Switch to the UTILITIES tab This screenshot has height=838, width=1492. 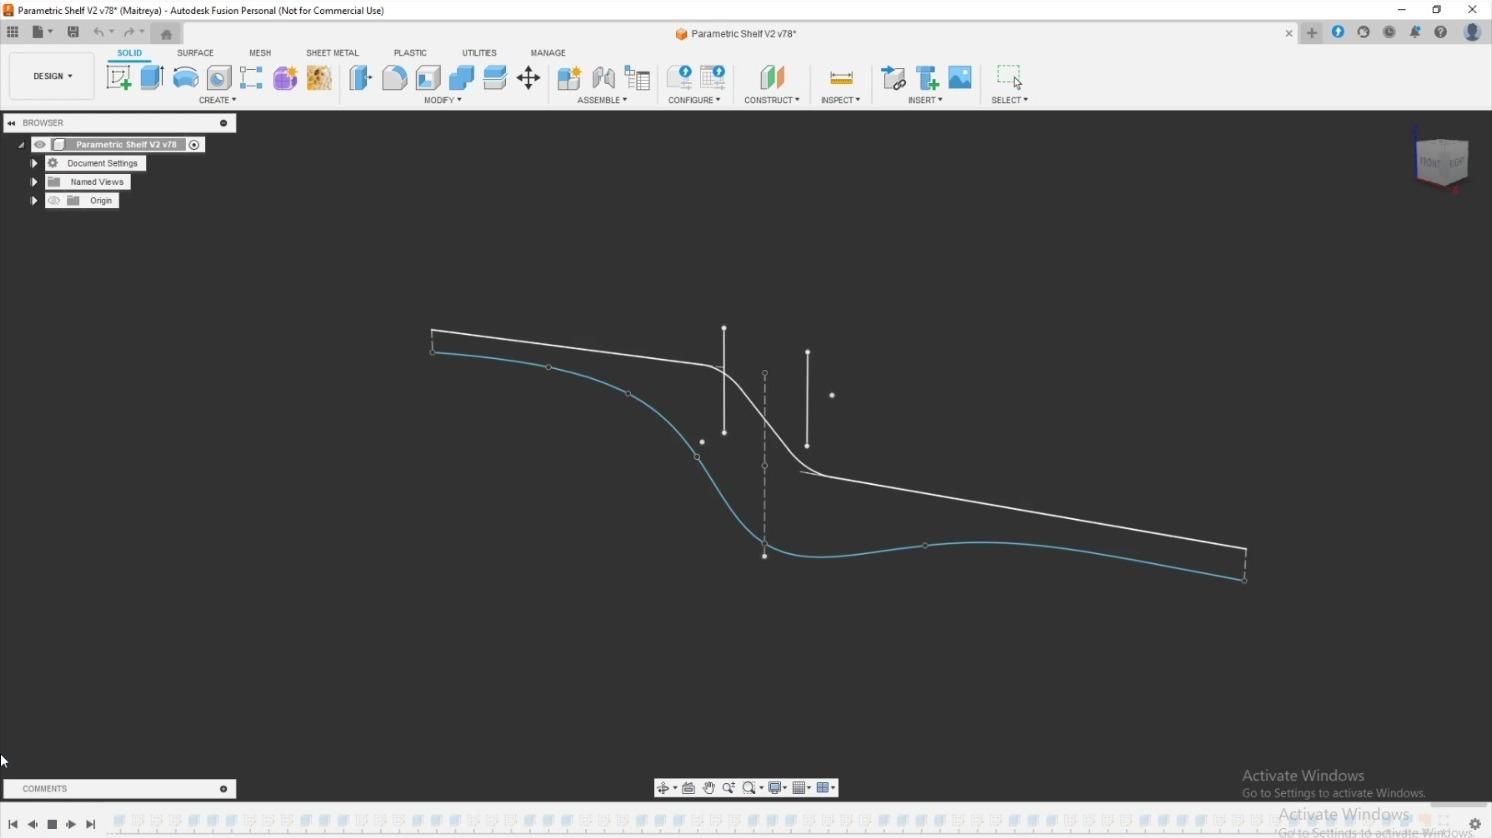pyautogui.click(x=479, y=53)
